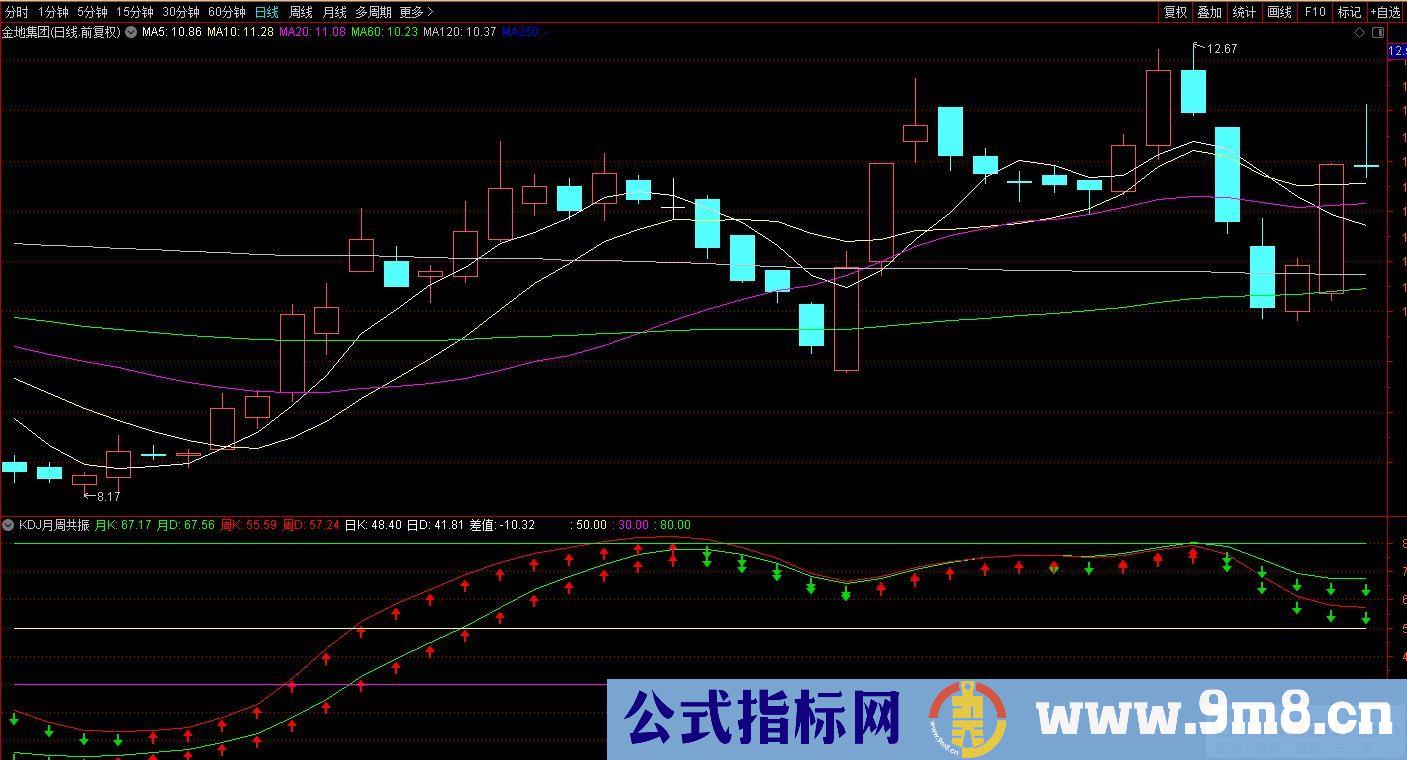Click the 月D: 67.56 reading
Viewport: 1407px width, 760px height.
click(x=186, y=525)
